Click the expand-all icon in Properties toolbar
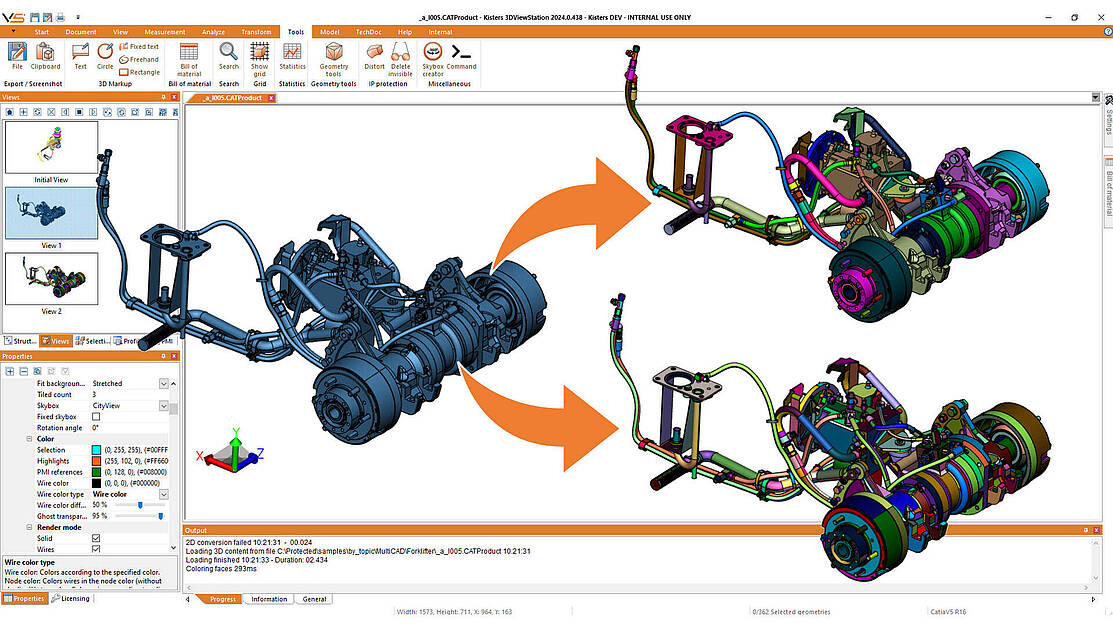 [x=9, y=371]
